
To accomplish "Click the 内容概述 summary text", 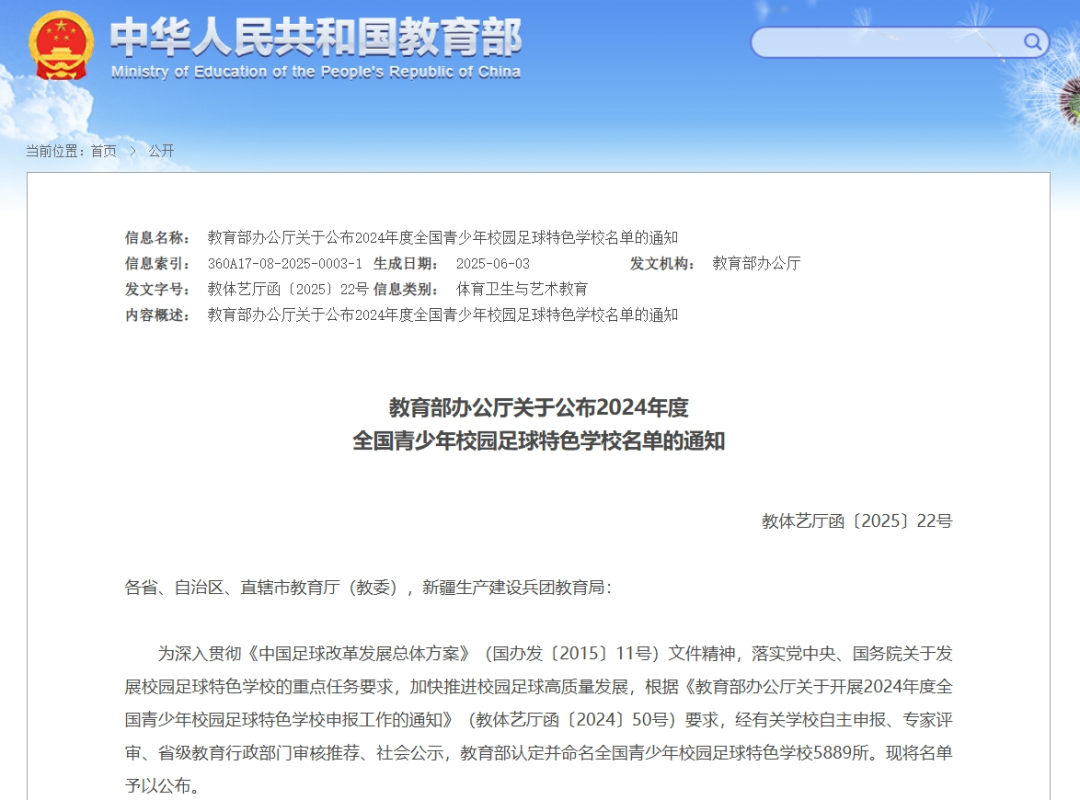I will 442,315.
